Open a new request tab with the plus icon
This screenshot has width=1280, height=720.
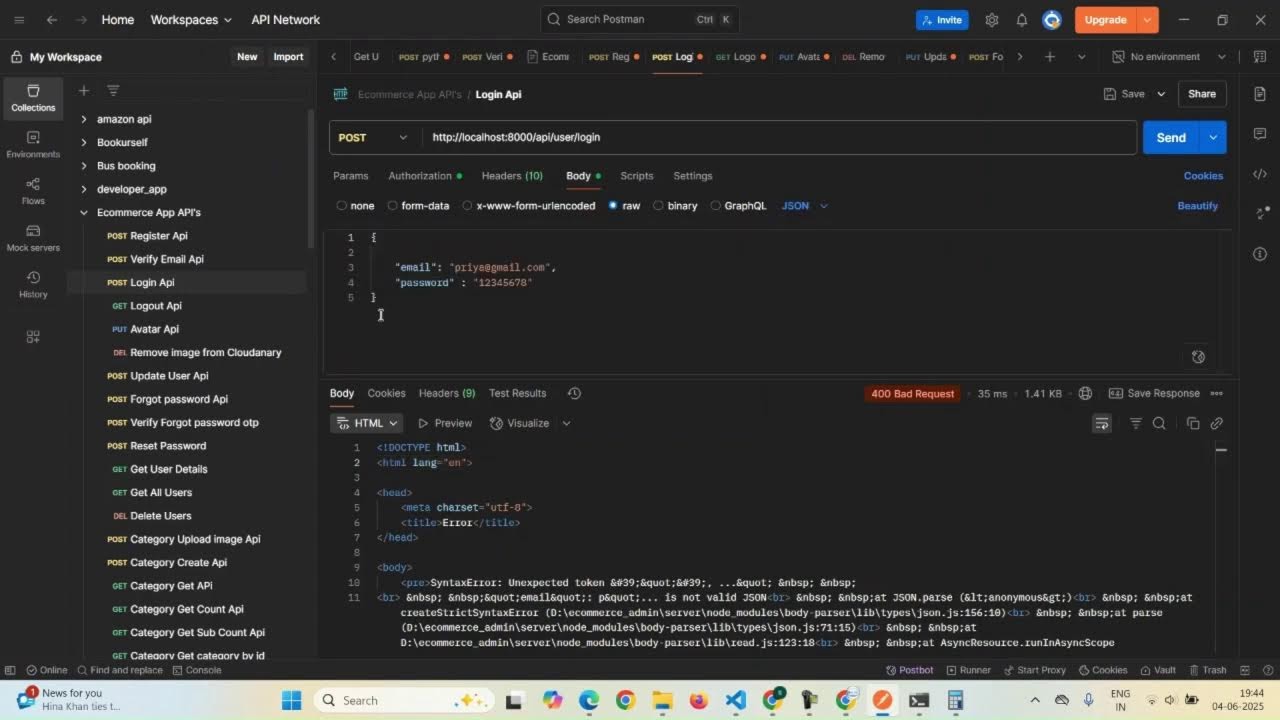1049,57
